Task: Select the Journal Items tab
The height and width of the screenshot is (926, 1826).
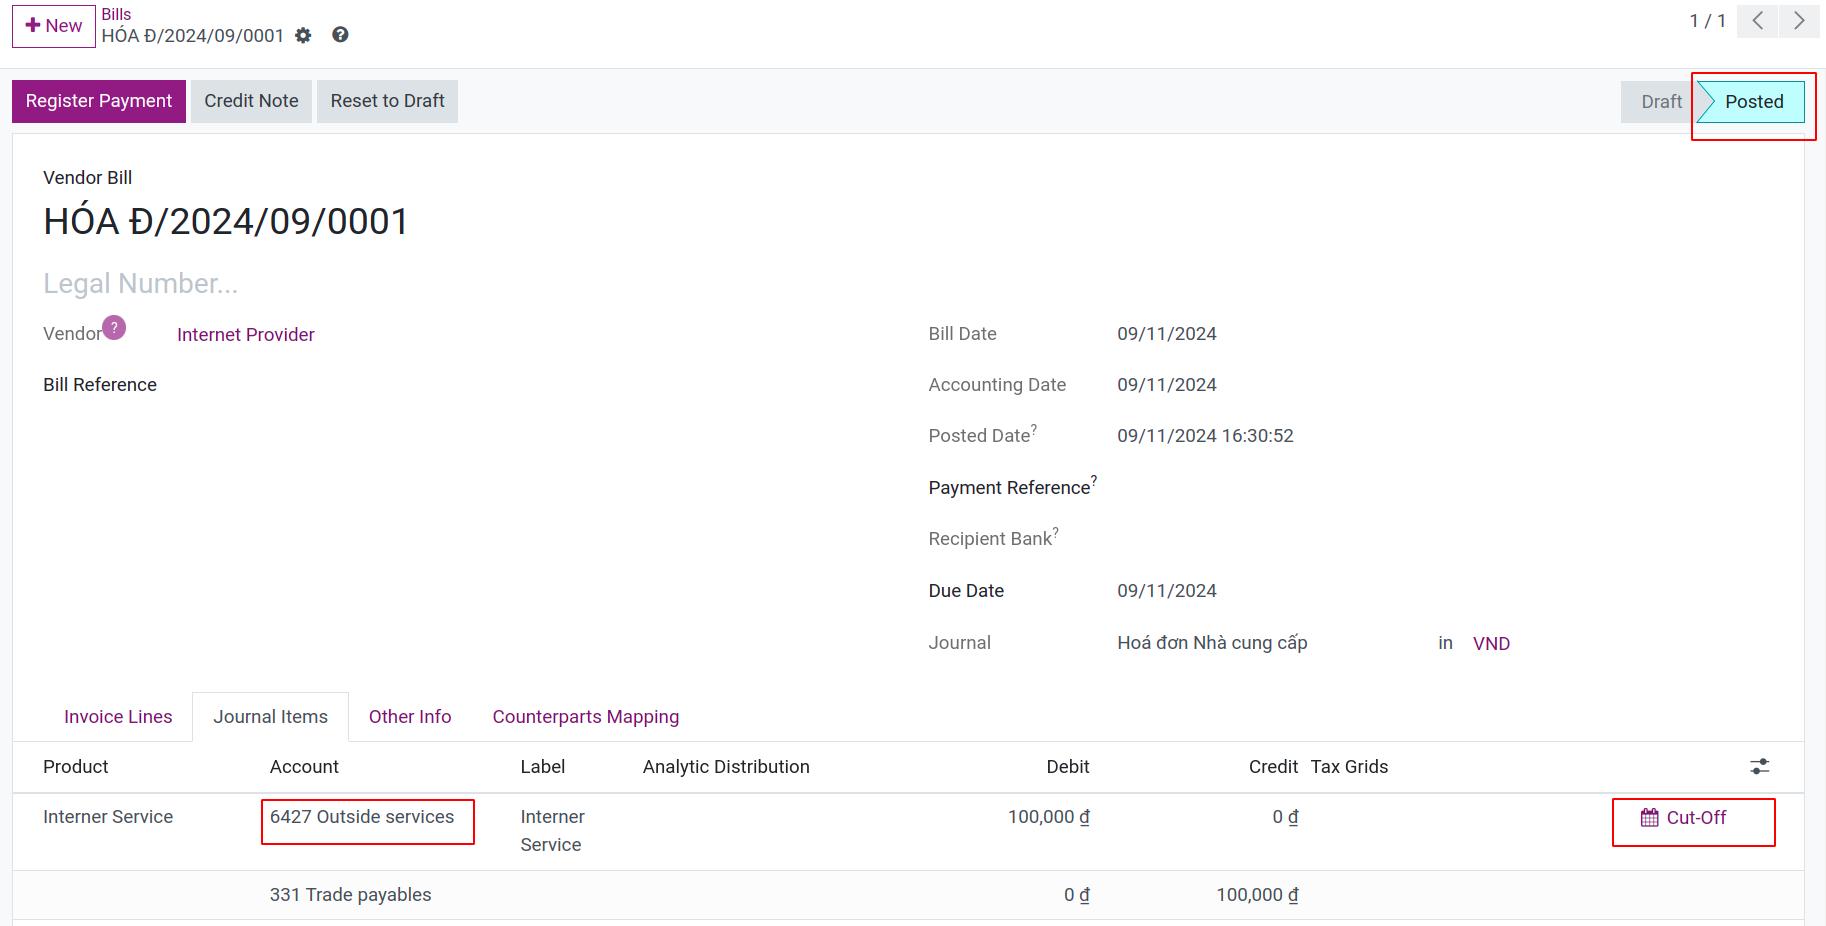Action: 270,717
